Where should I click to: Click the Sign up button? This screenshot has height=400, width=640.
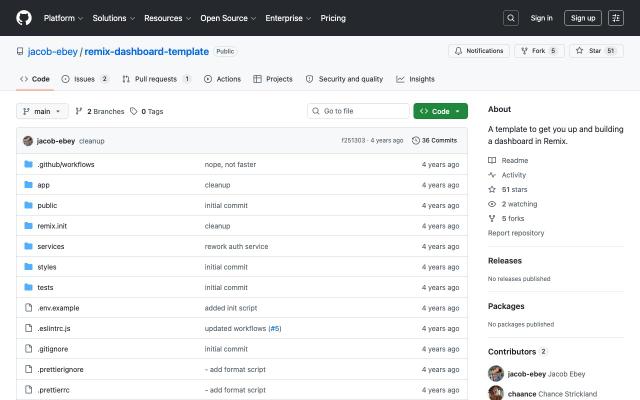[x=582, y=18]
